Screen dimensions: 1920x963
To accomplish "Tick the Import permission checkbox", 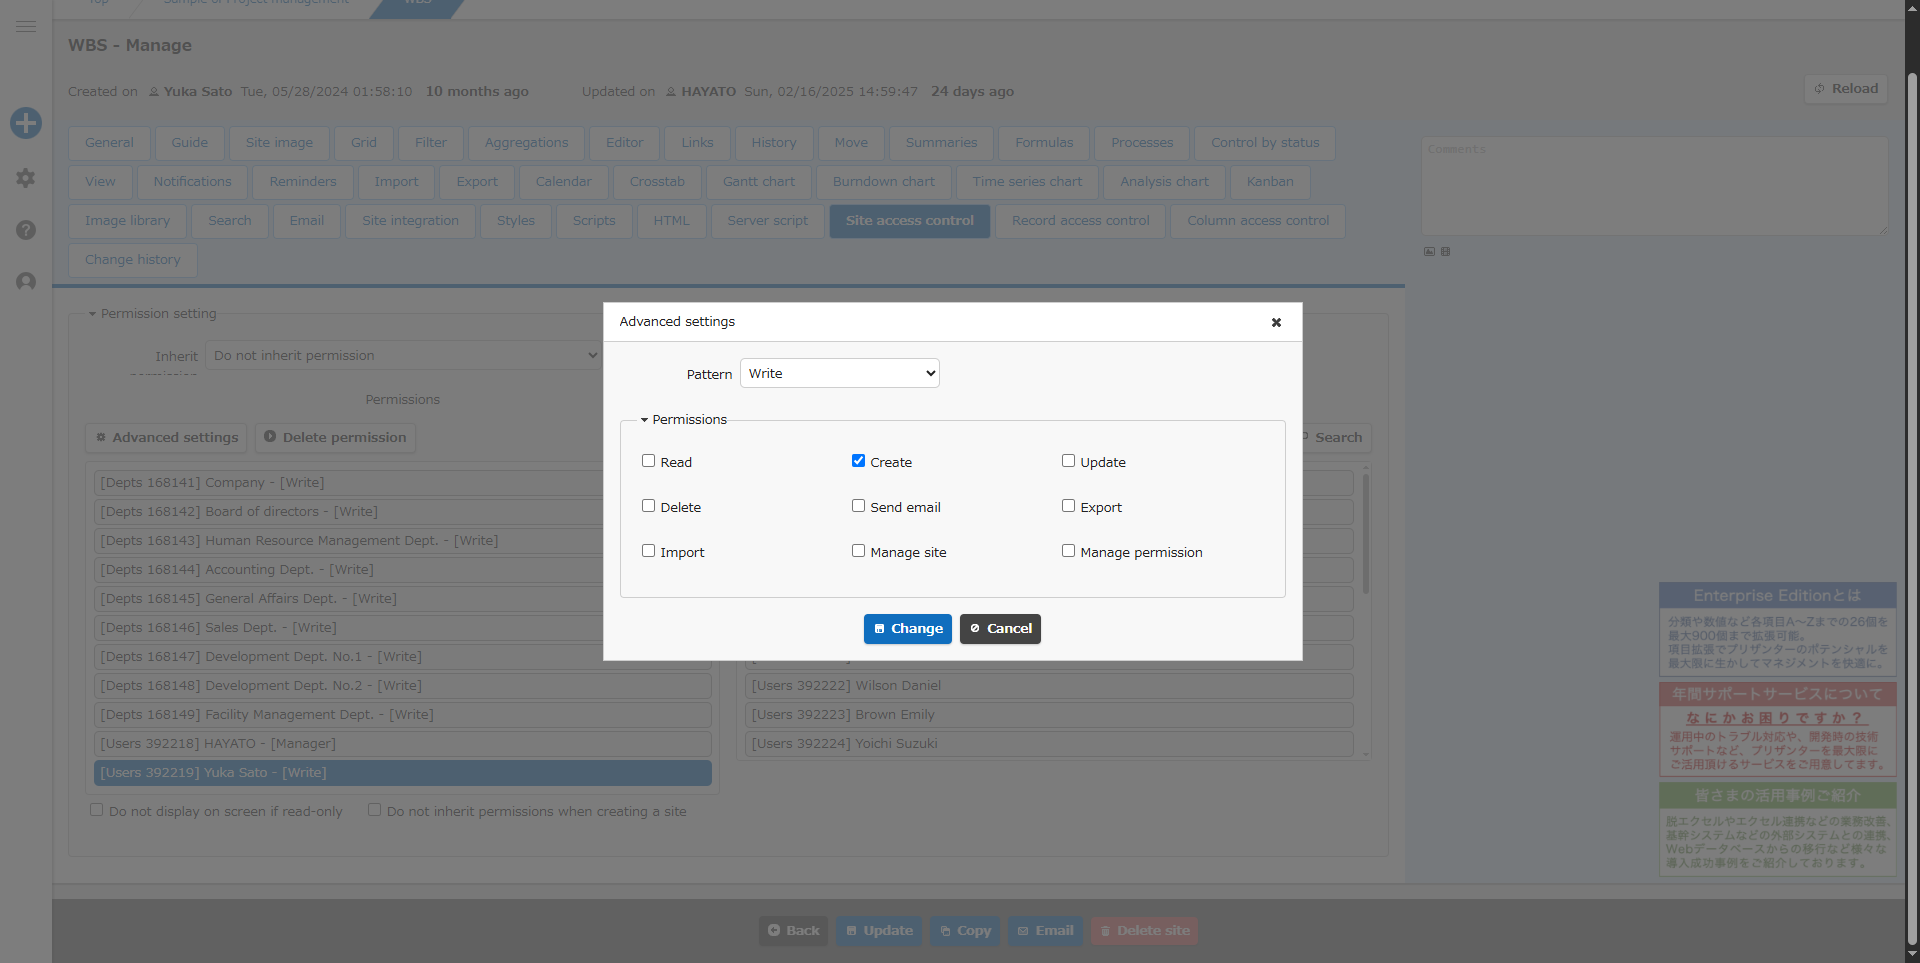I will tap(648, 551).
